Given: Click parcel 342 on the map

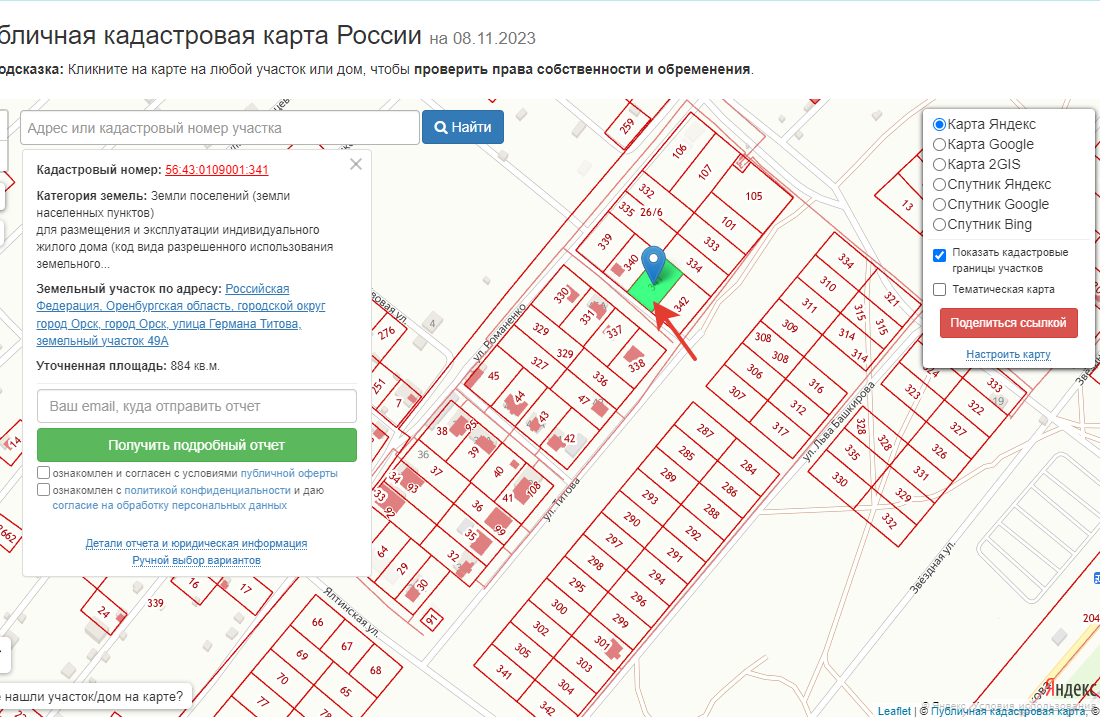Looking at the screenshot, I should (x=681, y=304).
